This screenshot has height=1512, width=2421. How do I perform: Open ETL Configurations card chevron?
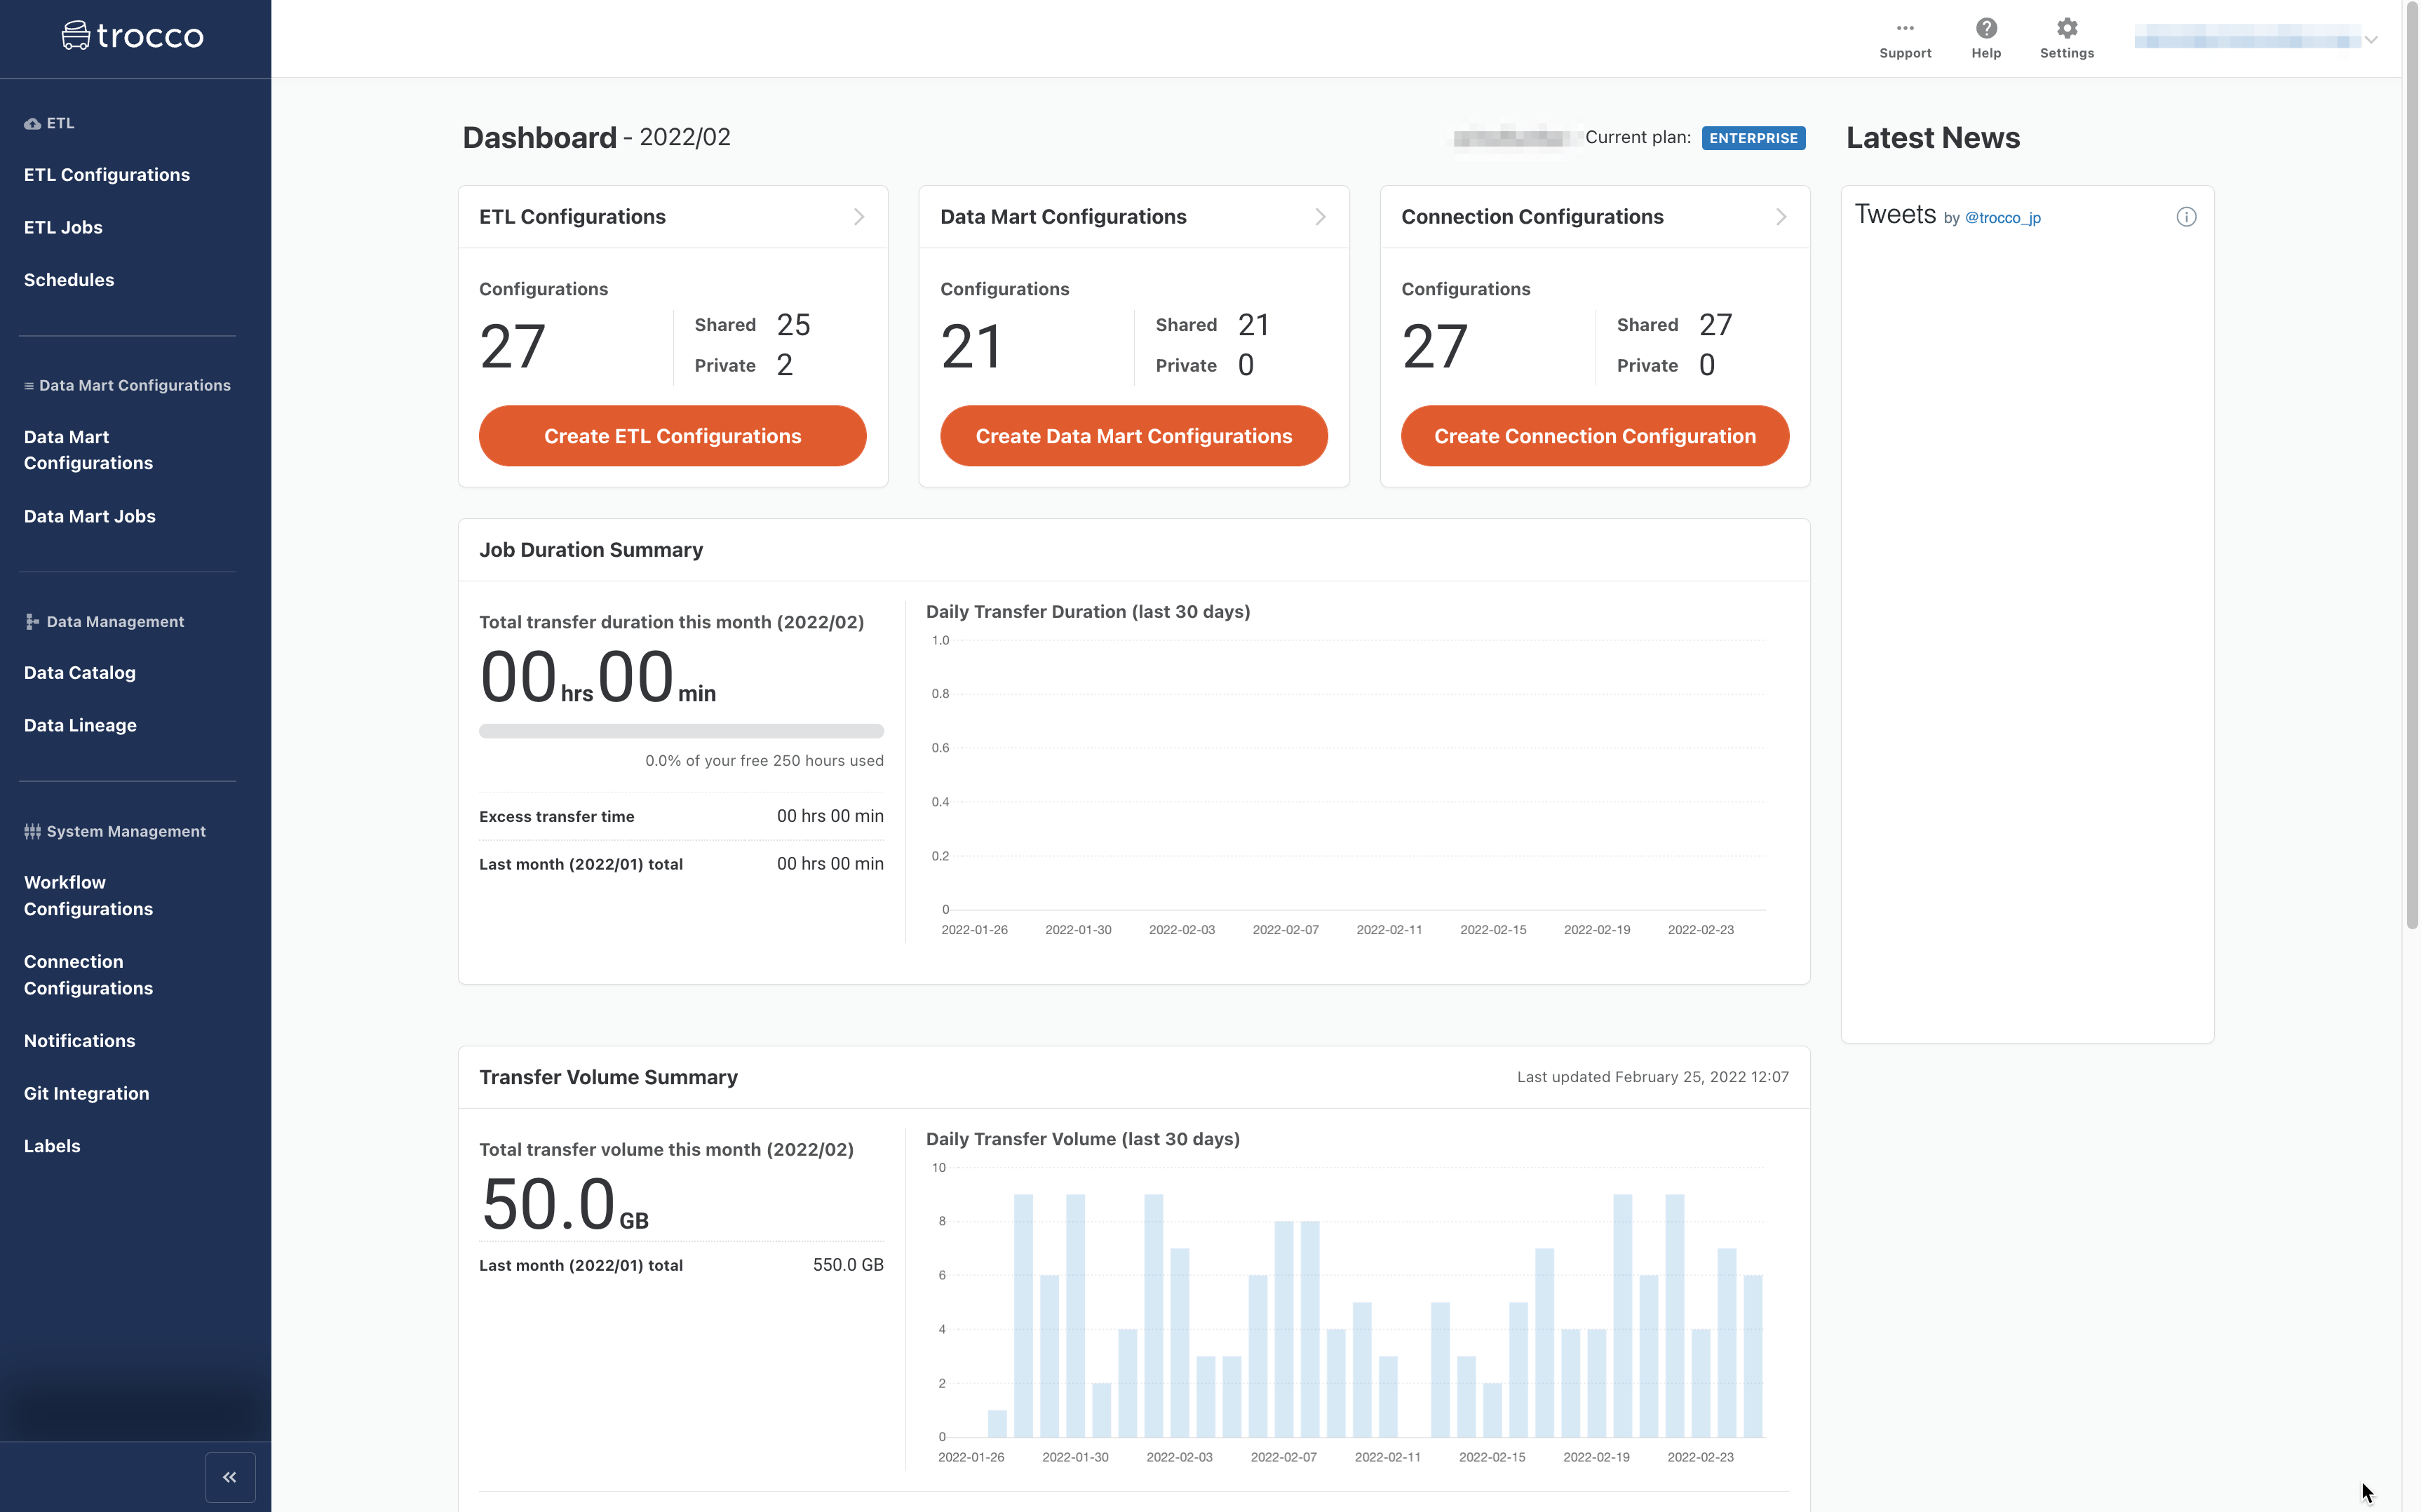click(858, 217)
